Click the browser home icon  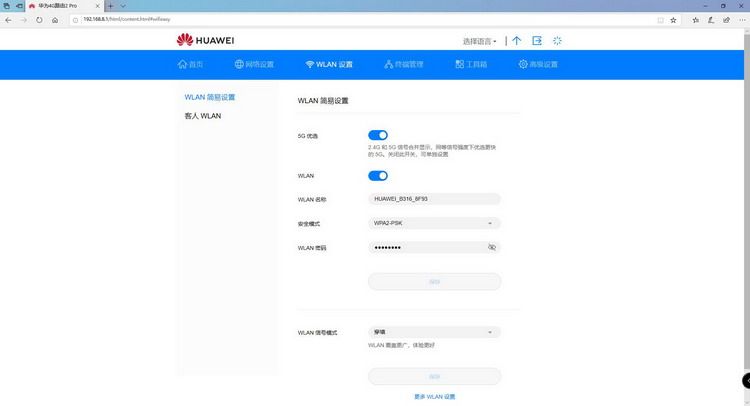[55, 20]
